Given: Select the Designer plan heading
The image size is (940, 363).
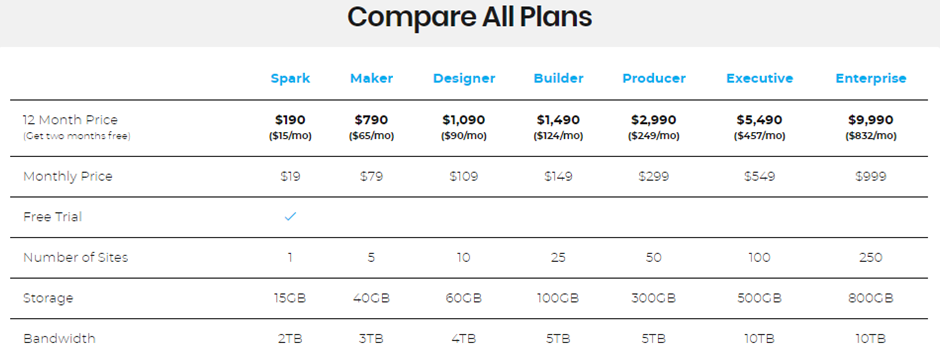Looking at the screenshot, I should 464,78.
